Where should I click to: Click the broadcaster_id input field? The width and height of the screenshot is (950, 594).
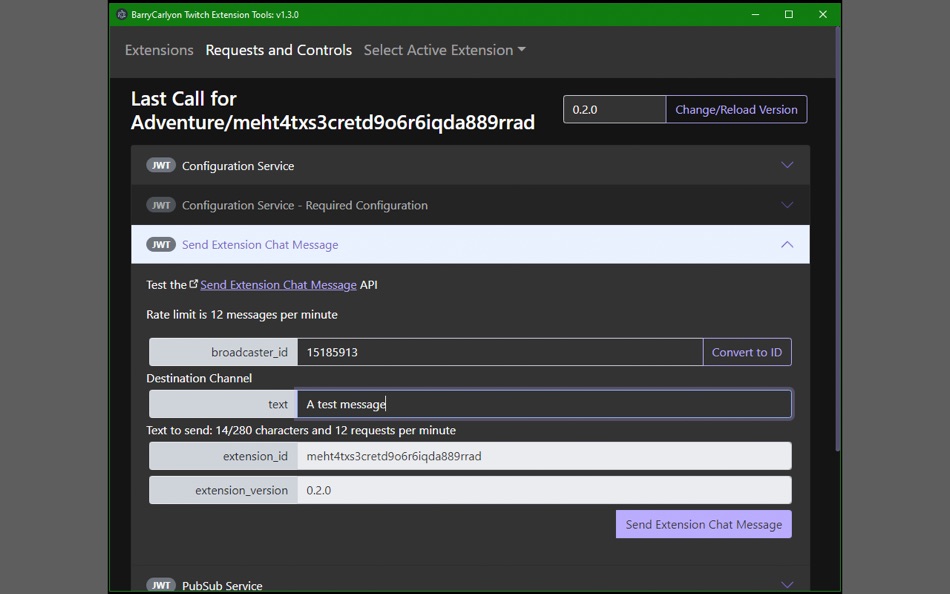click(500, 352)
